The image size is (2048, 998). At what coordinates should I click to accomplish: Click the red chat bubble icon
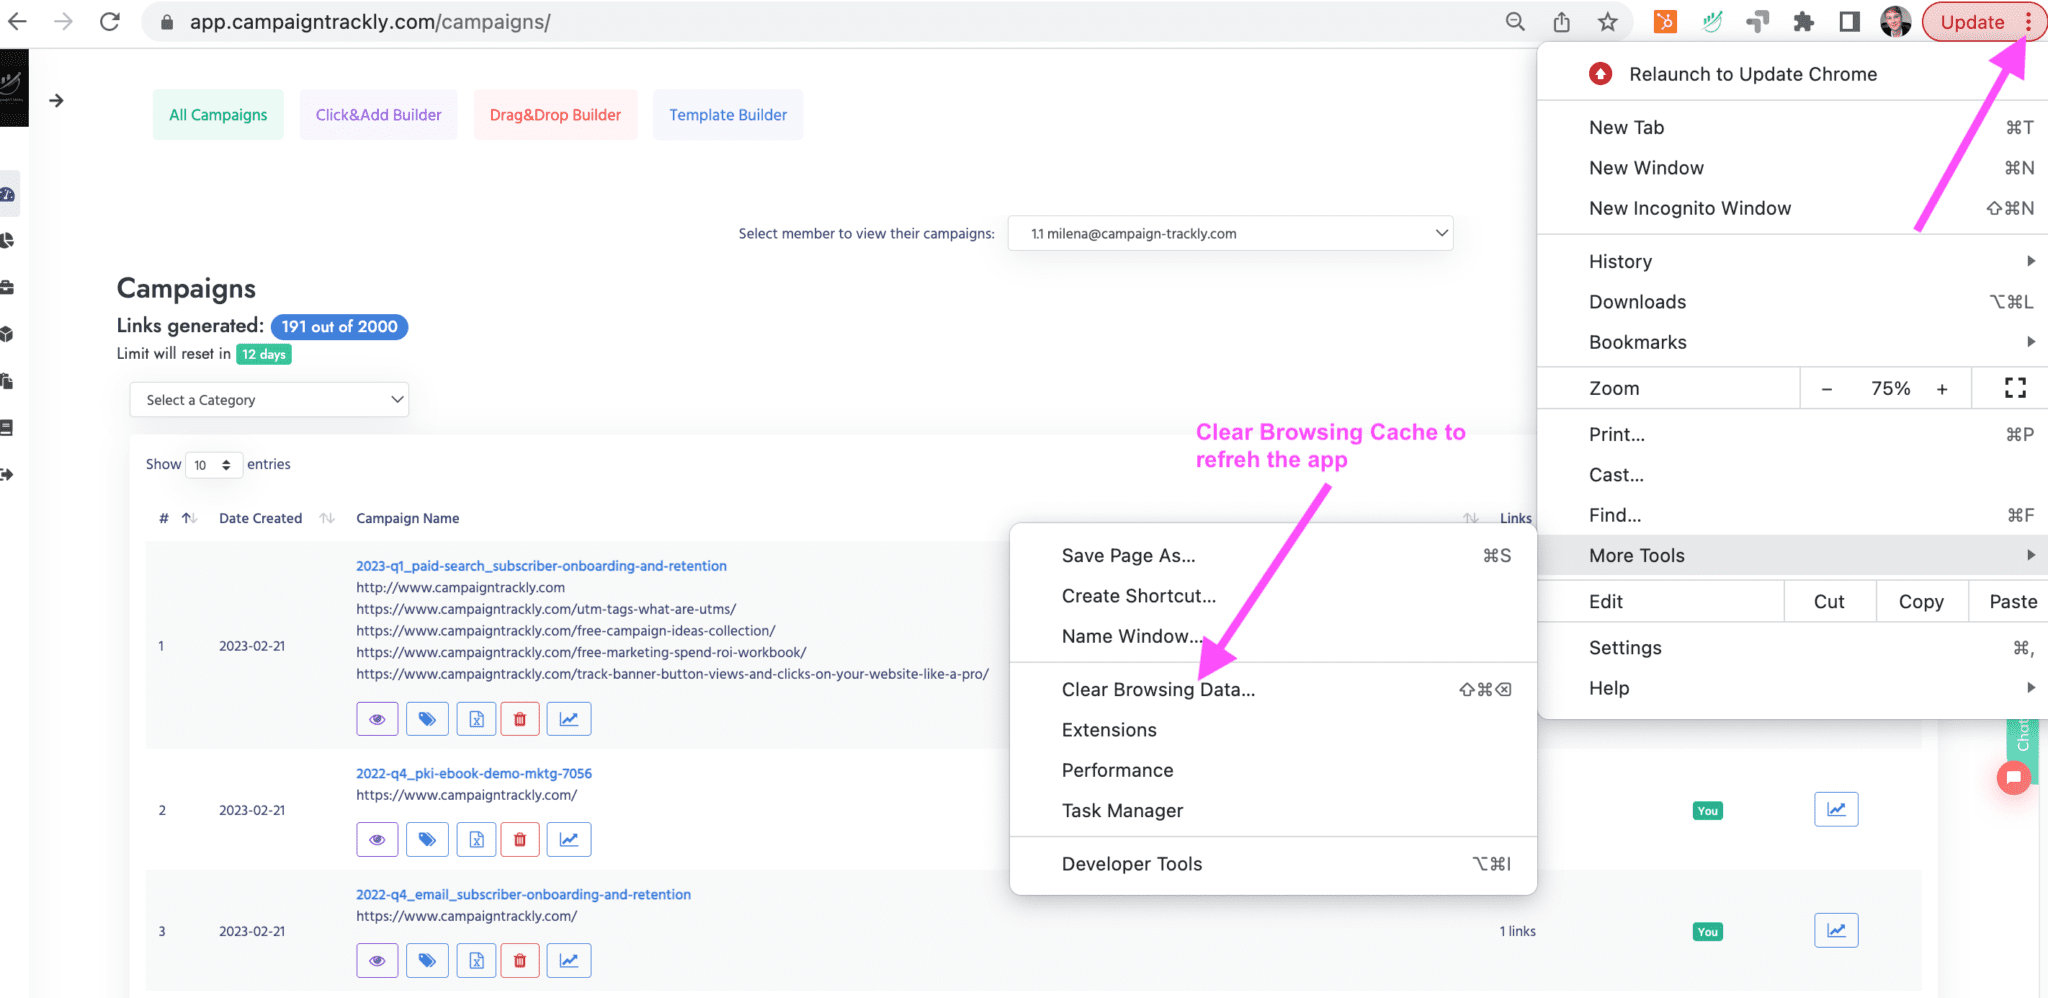click(x=2013, y=777)
